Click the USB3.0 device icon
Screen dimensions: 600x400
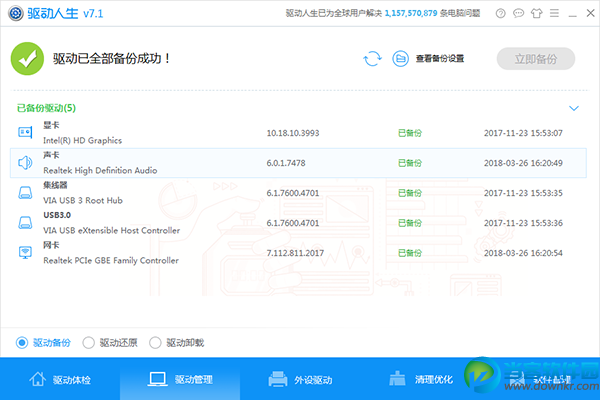click(25, 222)
